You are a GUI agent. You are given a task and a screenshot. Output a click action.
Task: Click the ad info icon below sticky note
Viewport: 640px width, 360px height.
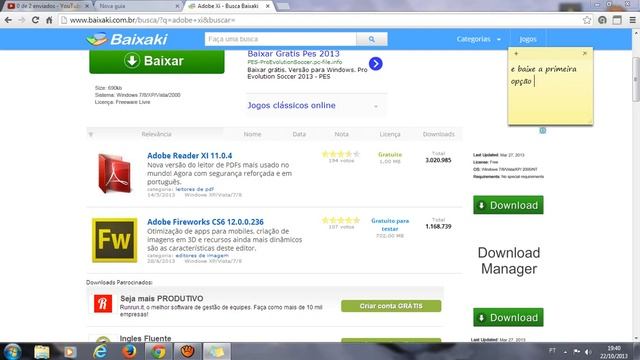click(x=542, y=131)
